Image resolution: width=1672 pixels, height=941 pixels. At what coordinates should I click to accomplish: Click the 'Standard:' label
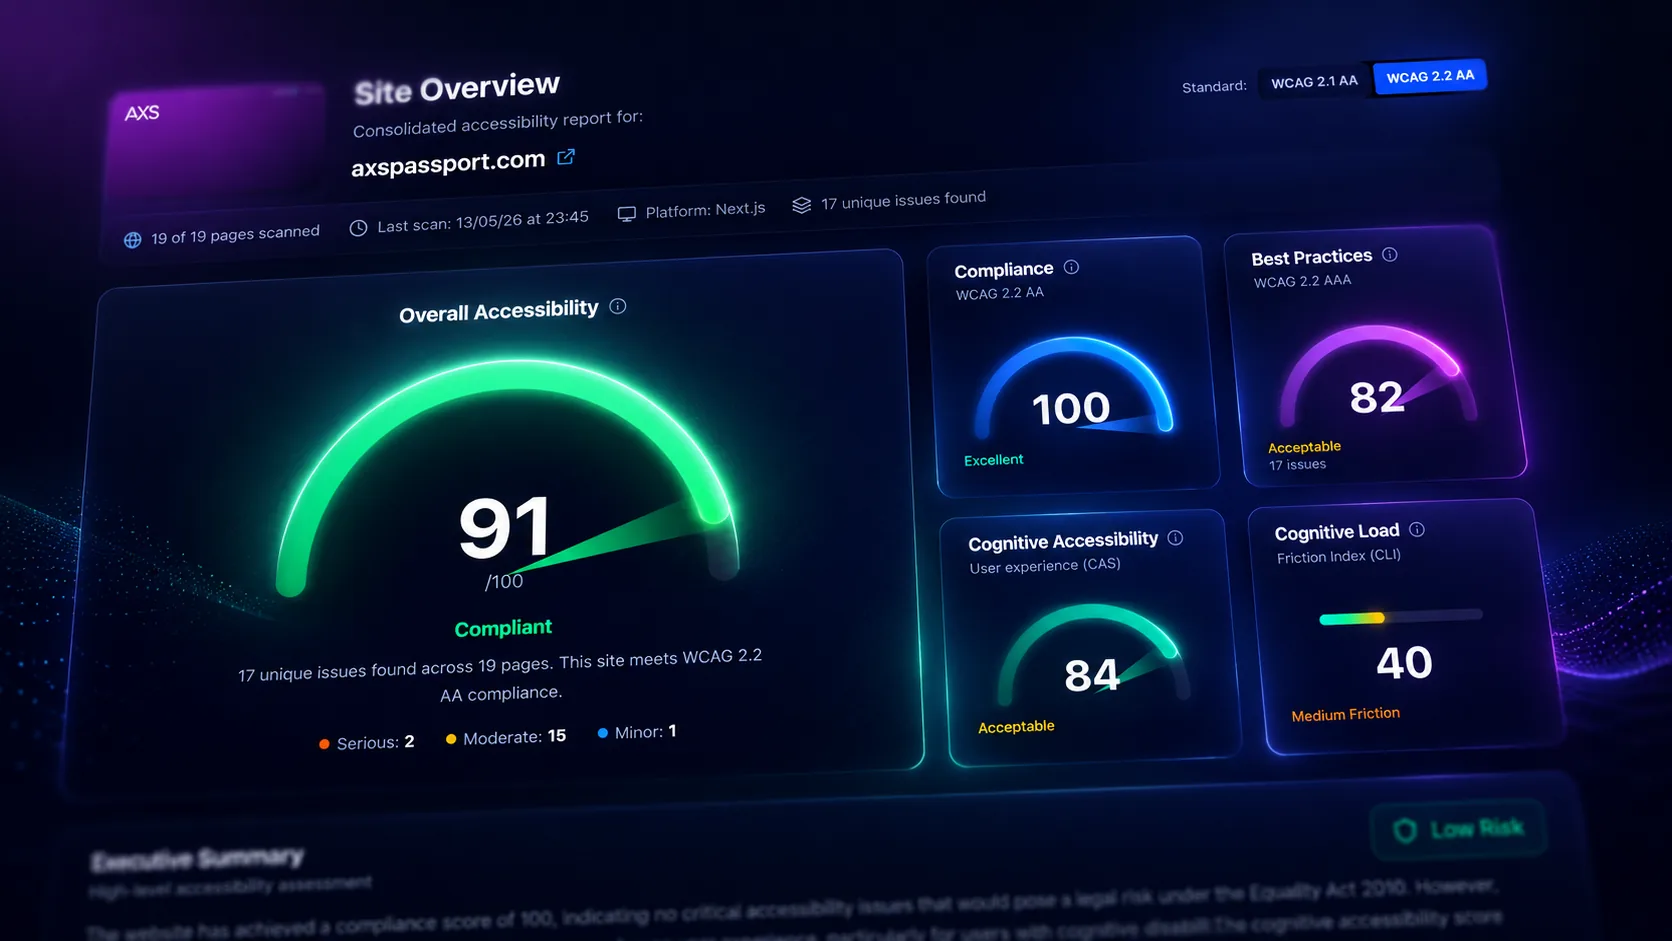tap(1214, 87)
